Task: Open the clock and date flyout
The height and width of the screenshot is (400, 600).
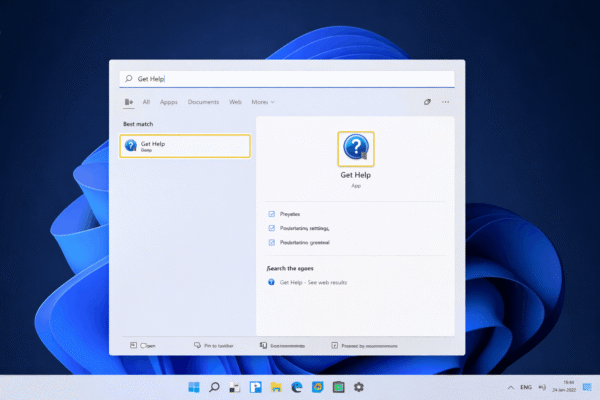Action: click(x=564, y=387)
